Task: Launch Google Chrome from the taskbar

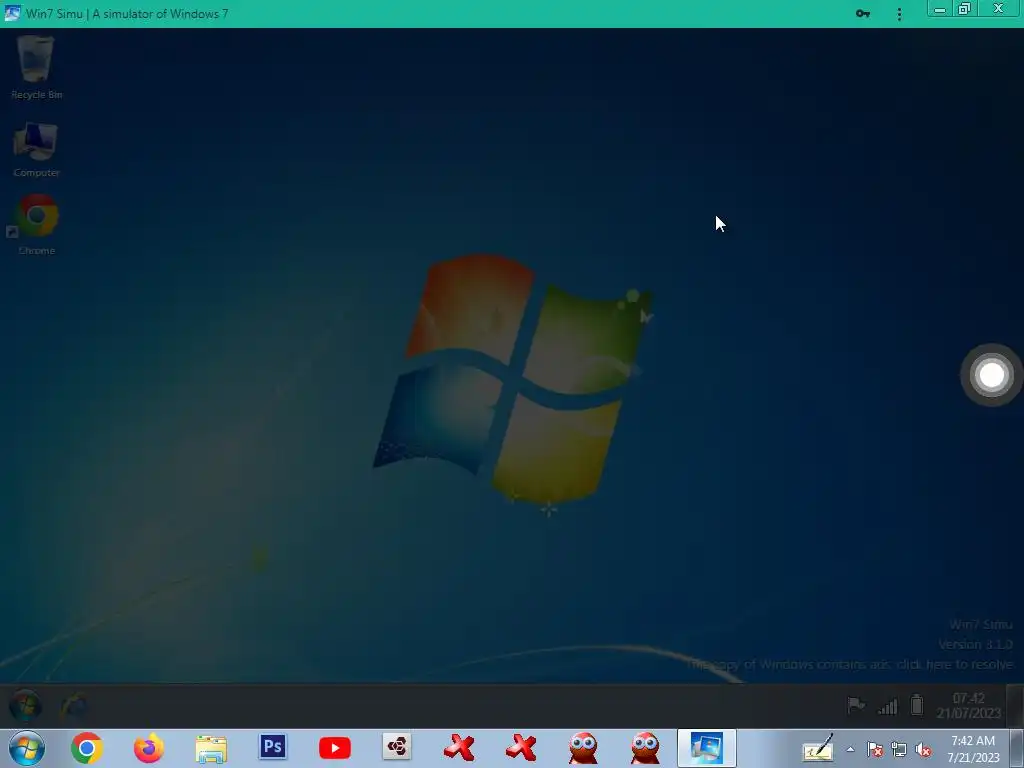Action: [87, 748]
